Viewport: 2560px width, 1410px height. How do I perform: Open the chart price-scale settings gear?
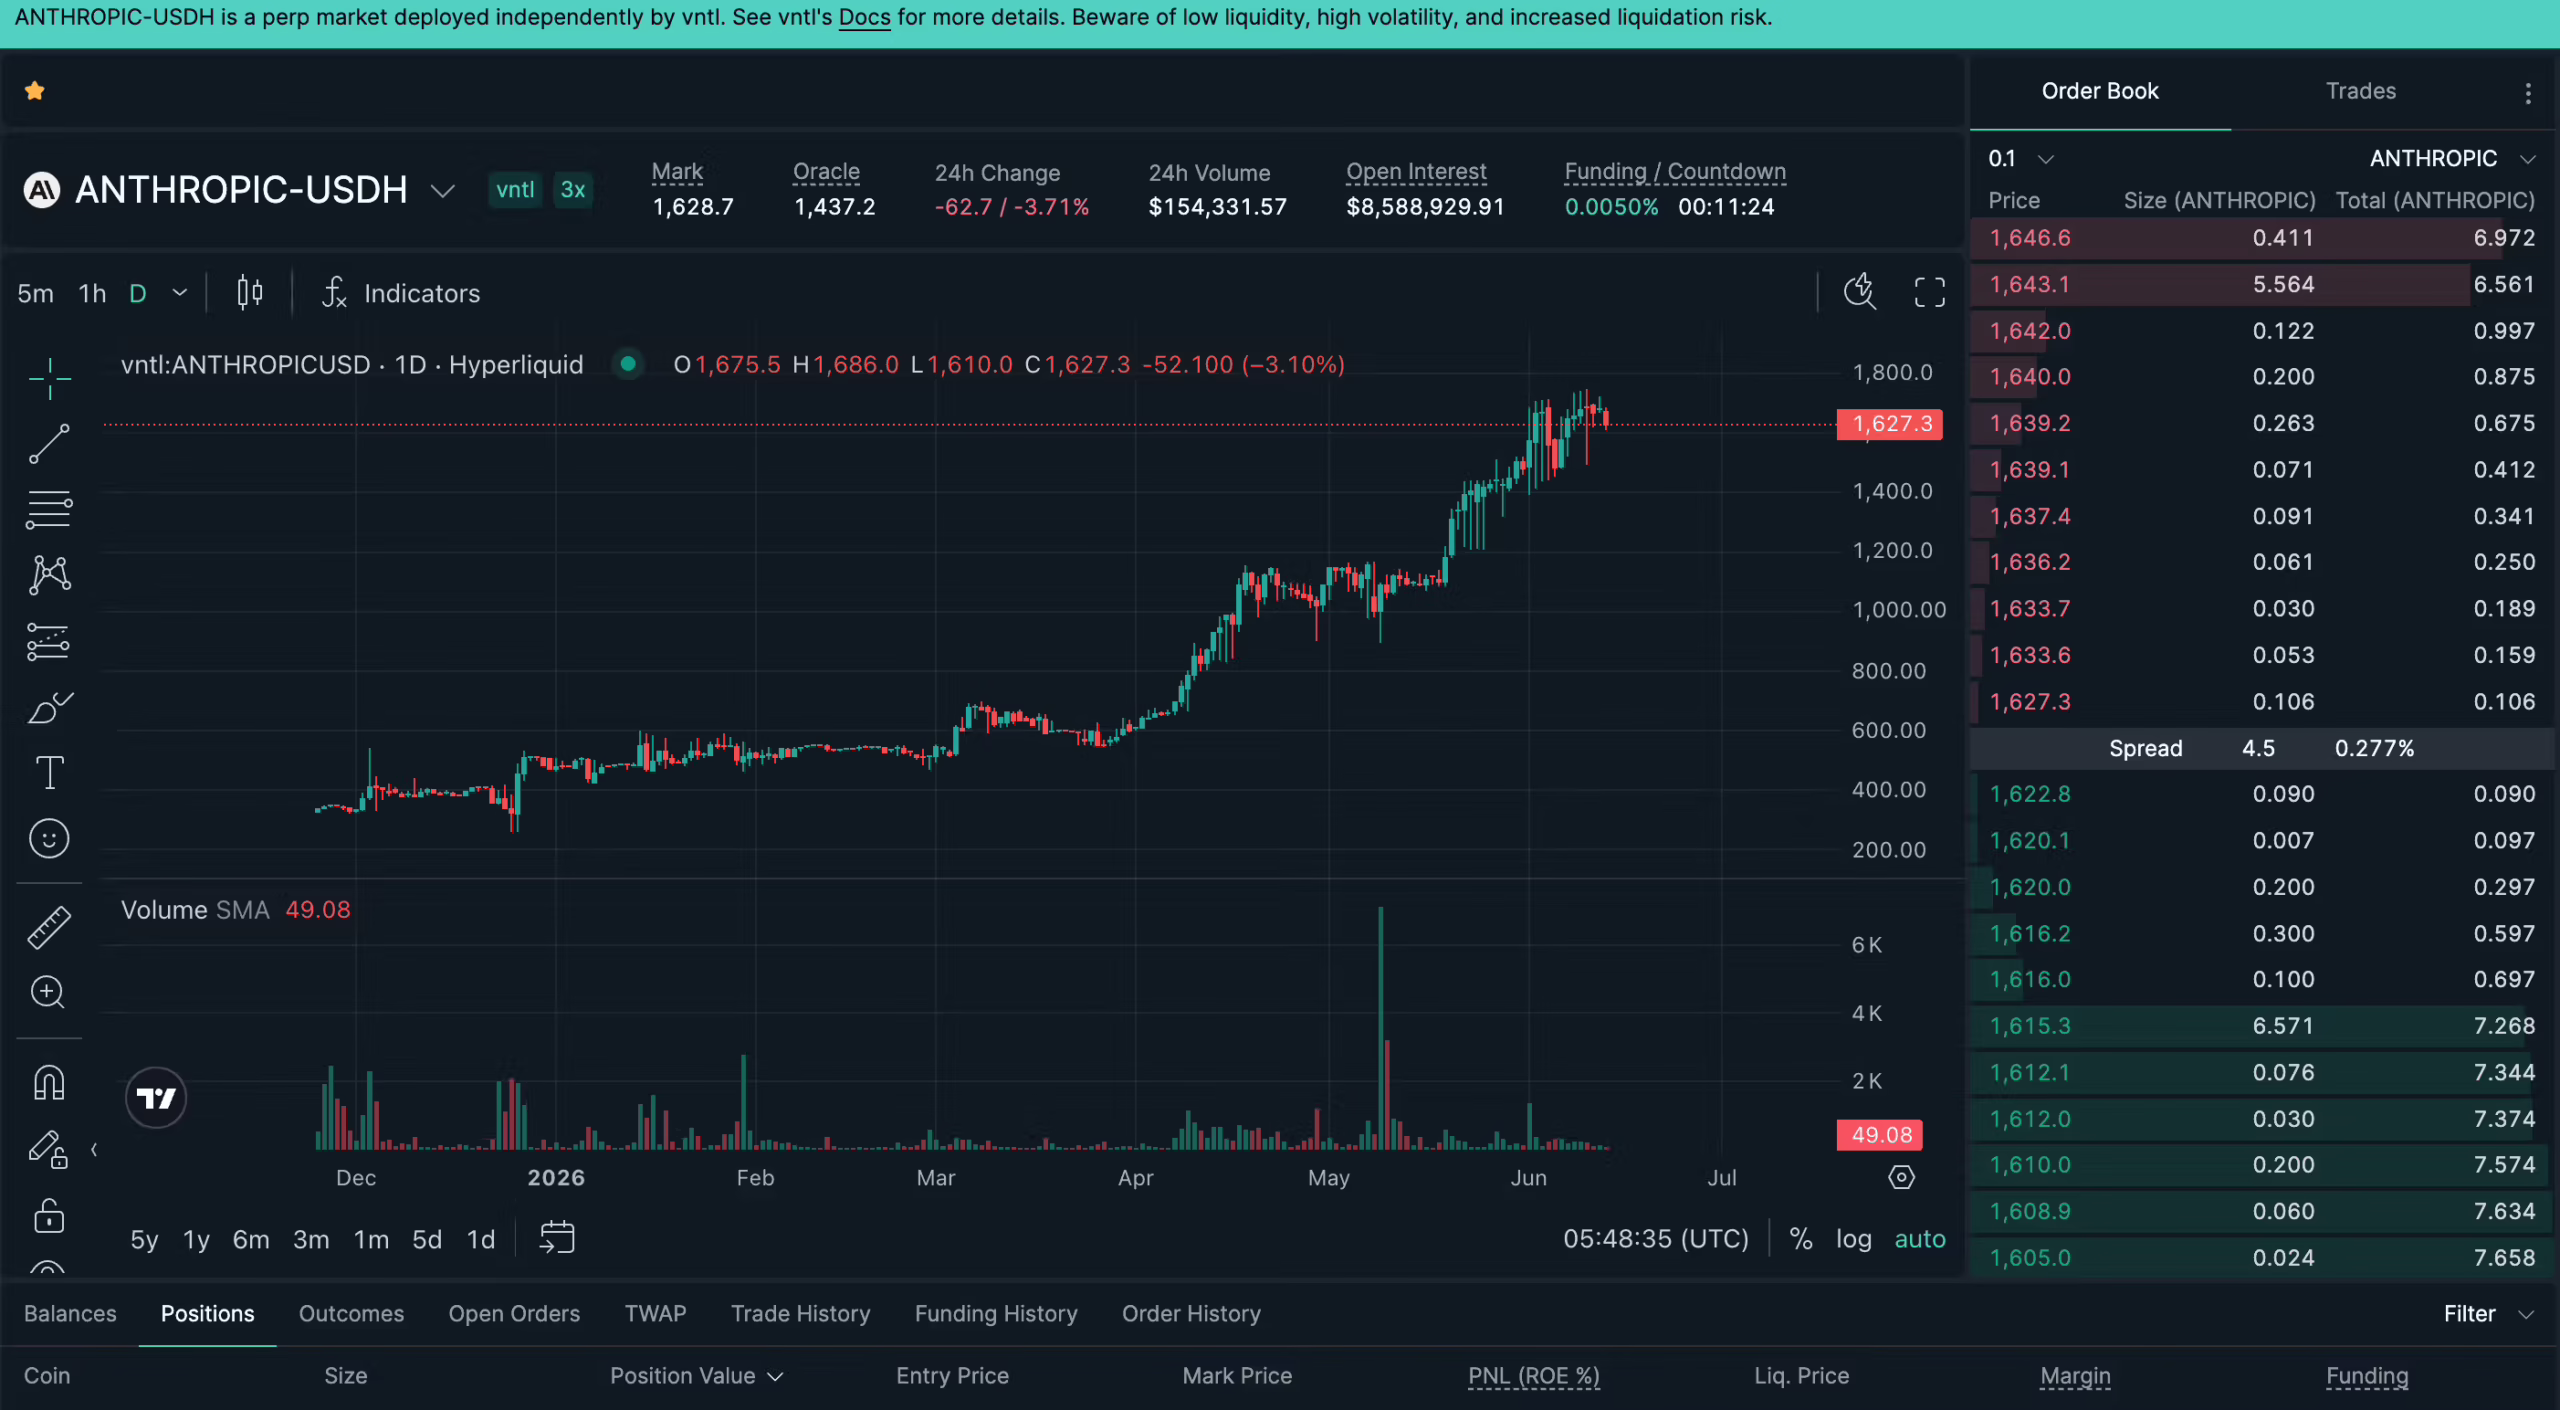[1901, 1177]
